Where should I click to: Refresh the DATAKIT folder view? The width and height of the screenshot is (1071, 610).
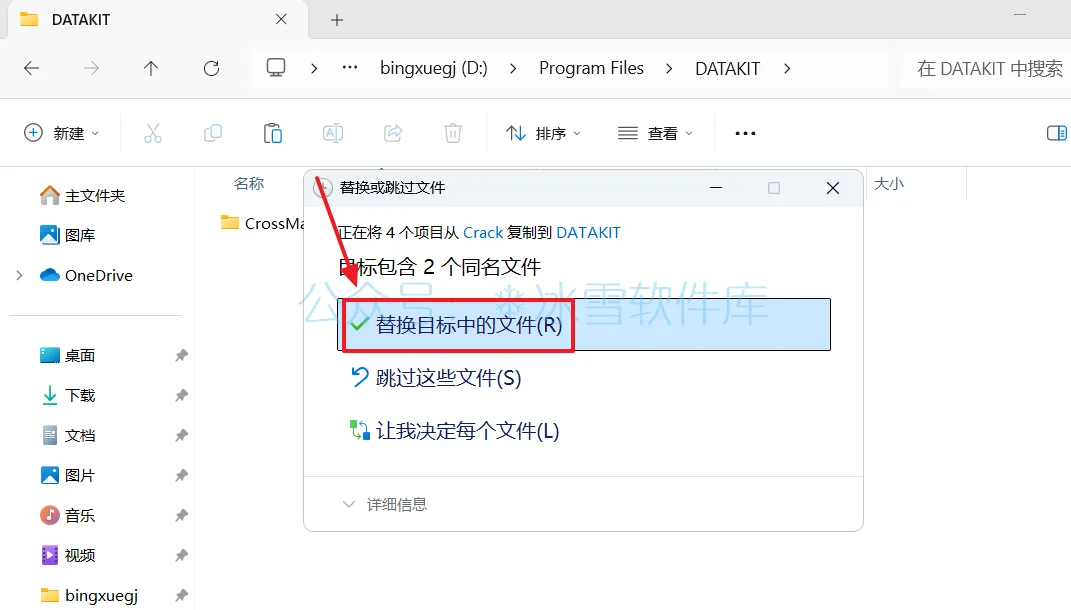coord(212,68)
